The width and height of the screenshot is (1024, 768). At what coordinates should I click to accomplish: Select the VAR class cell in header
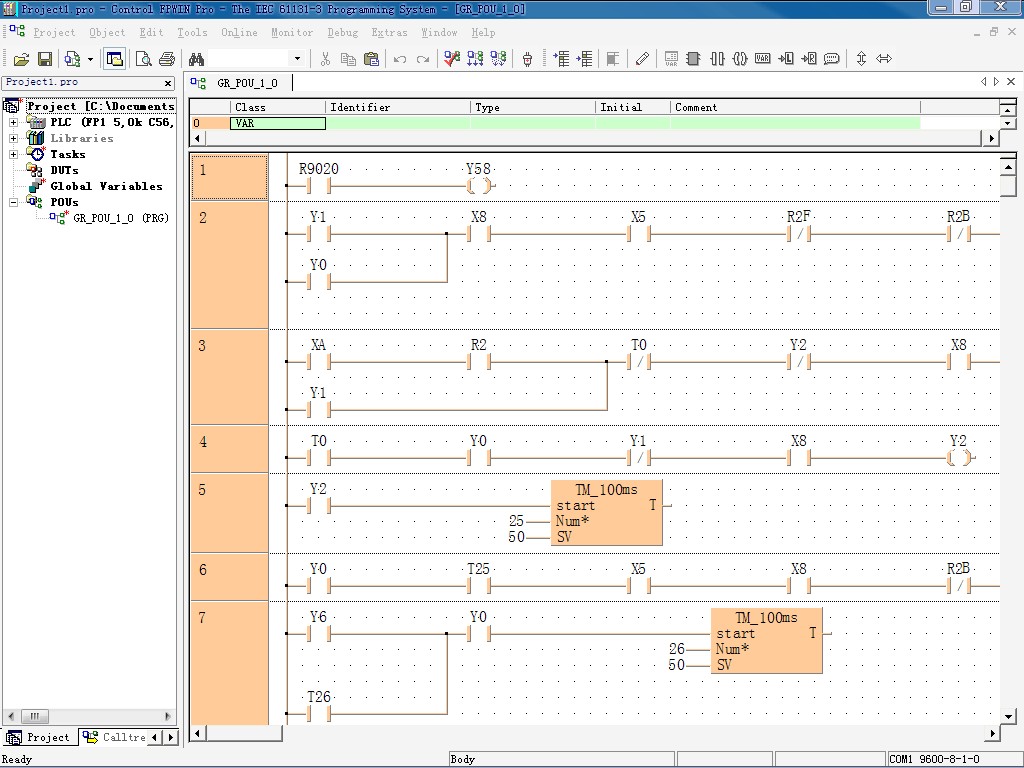[x=277, y=124]
